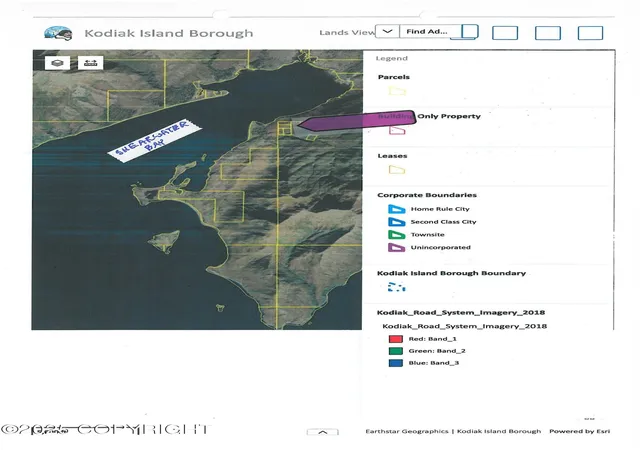Click the Second Class City legend icon
The height and width of the screenshot is (450, 640).
coord(396,222)
